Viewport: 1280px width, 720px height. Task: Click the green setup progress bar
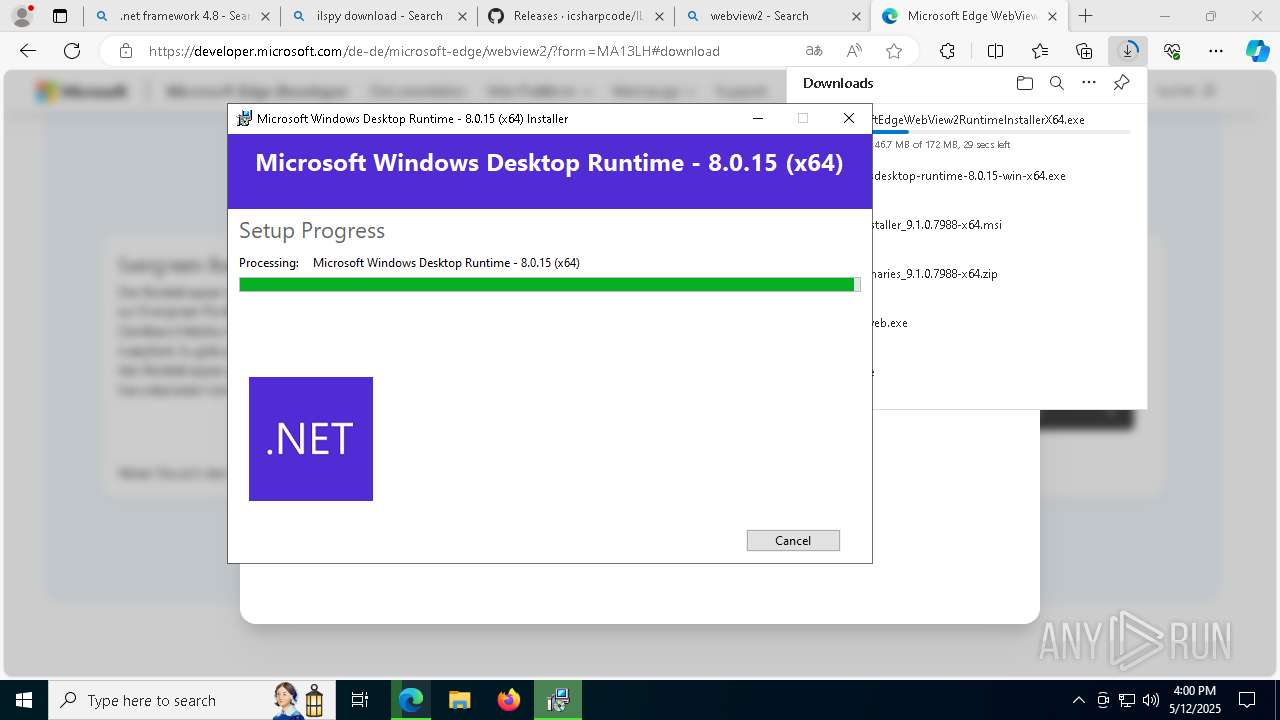tap(549, 284)
